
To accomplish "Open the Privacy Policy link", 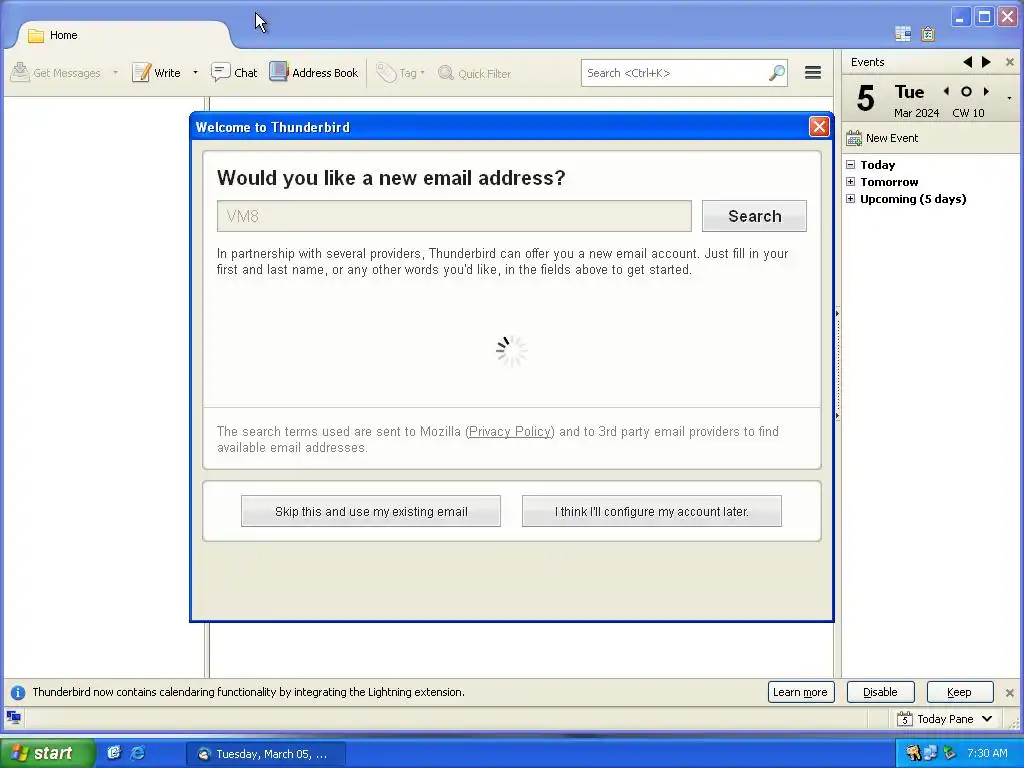I will [510, 432].
